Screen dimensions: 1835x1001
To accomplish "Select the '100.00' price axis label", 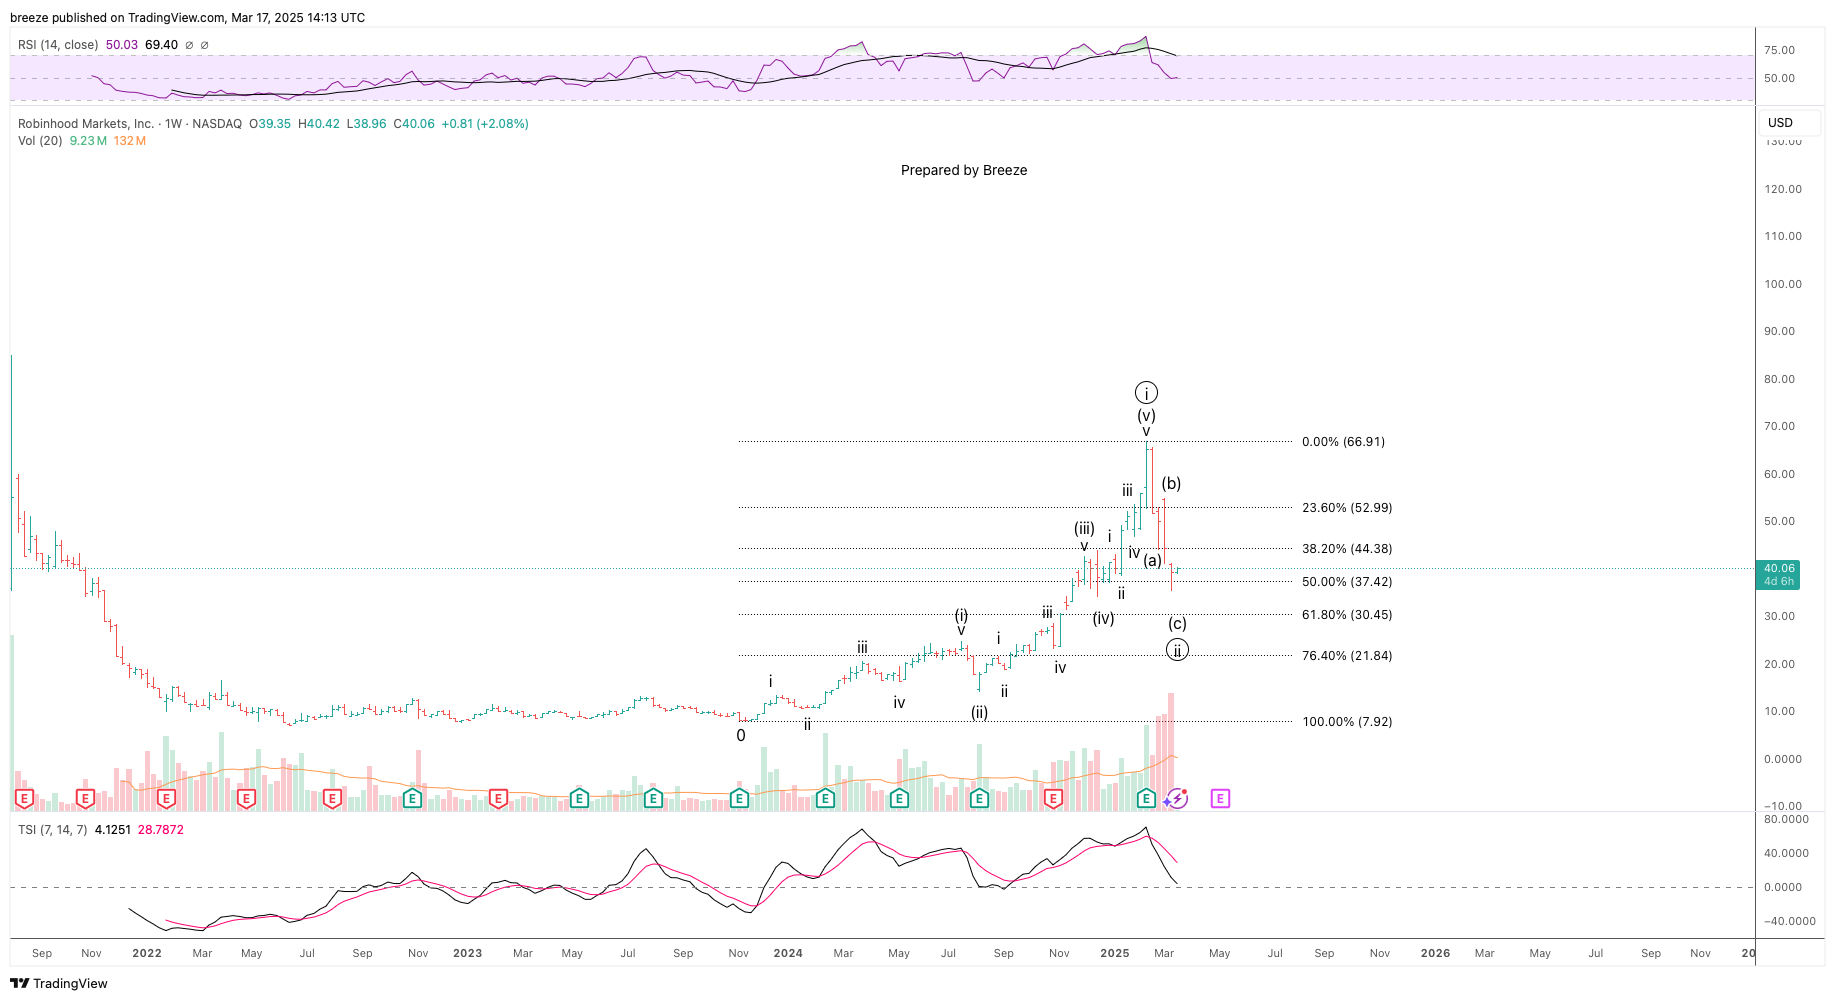I will pos(1783,284).
